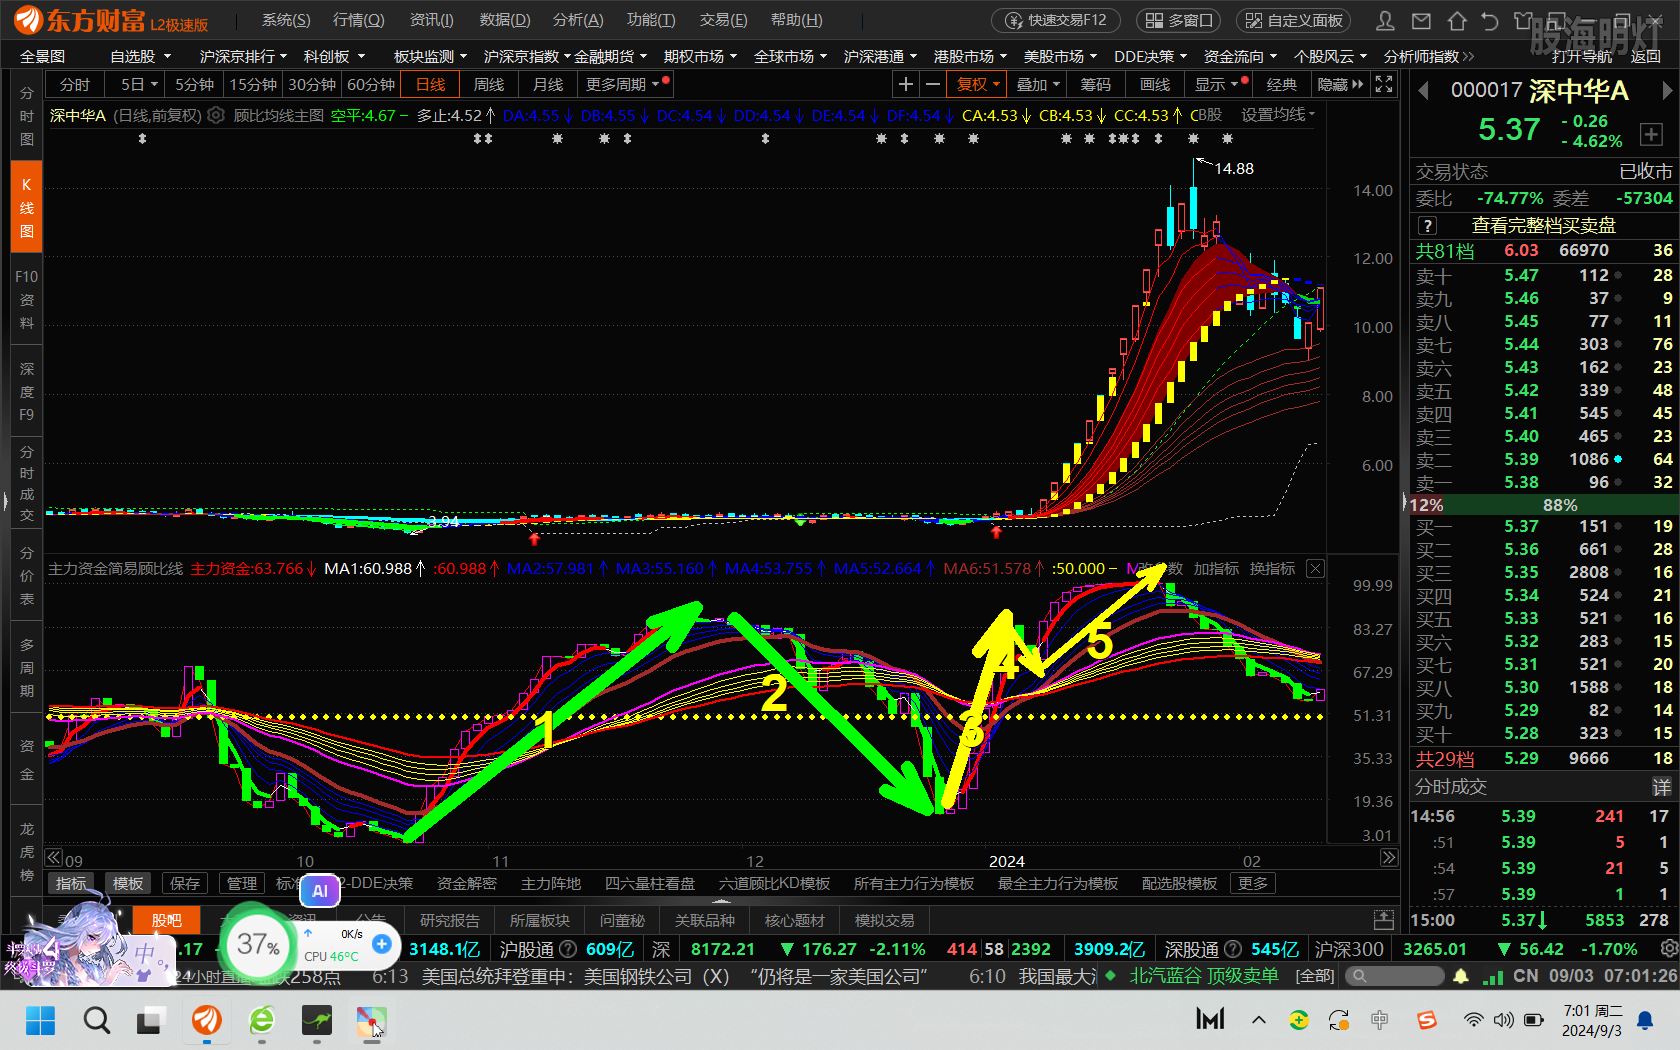
Task: Go to next stock arrow
Action: [1666, 91]
